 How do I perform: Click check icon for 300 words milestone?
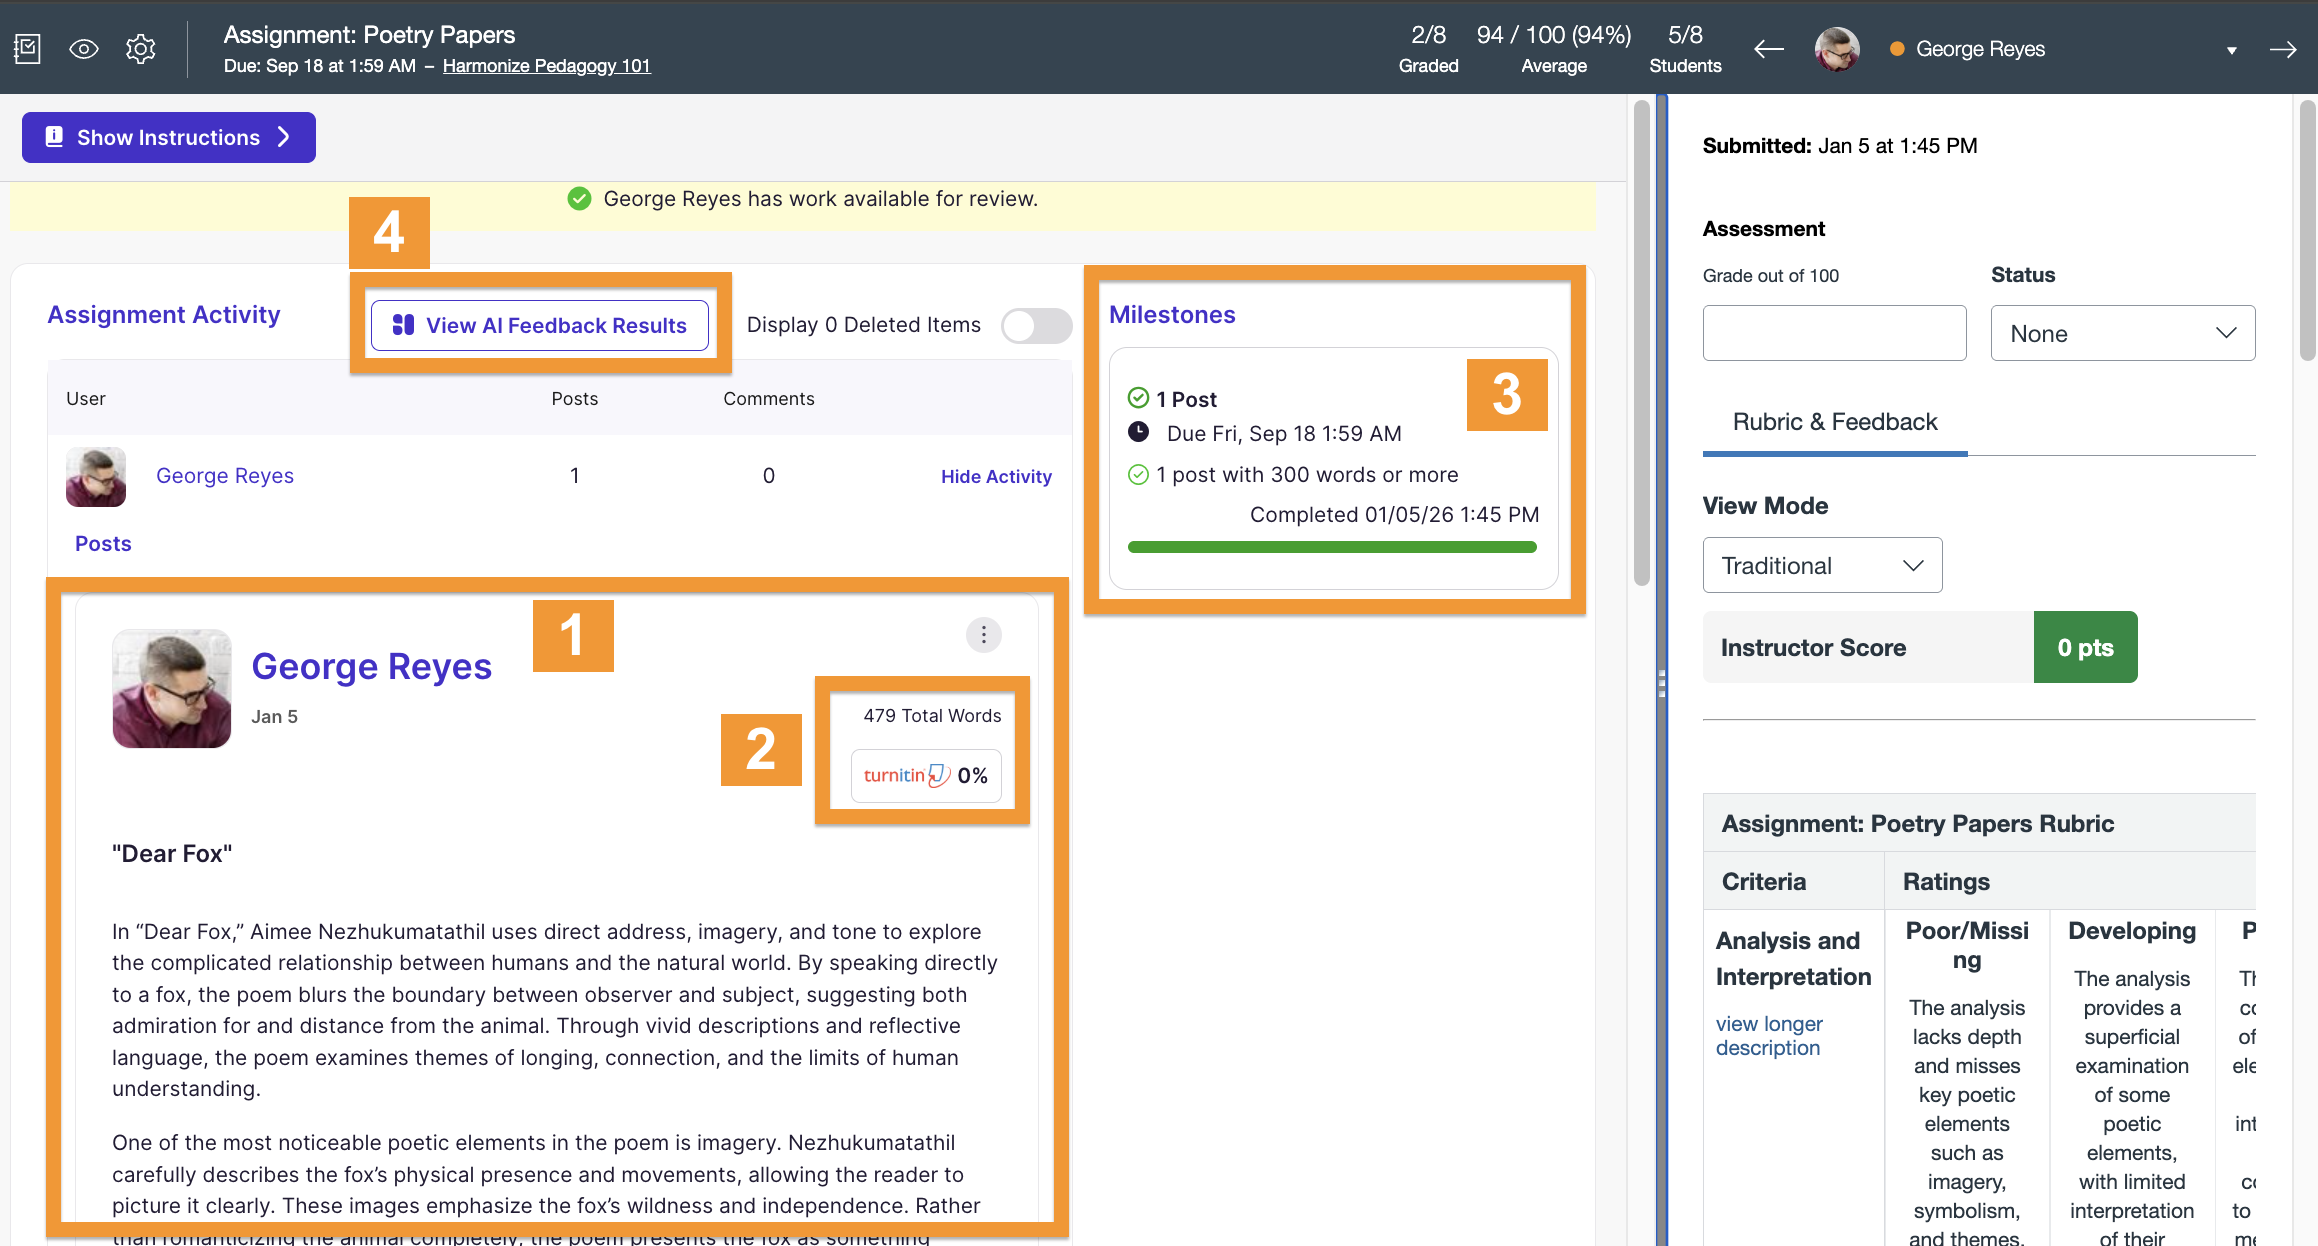point(1138,474)
